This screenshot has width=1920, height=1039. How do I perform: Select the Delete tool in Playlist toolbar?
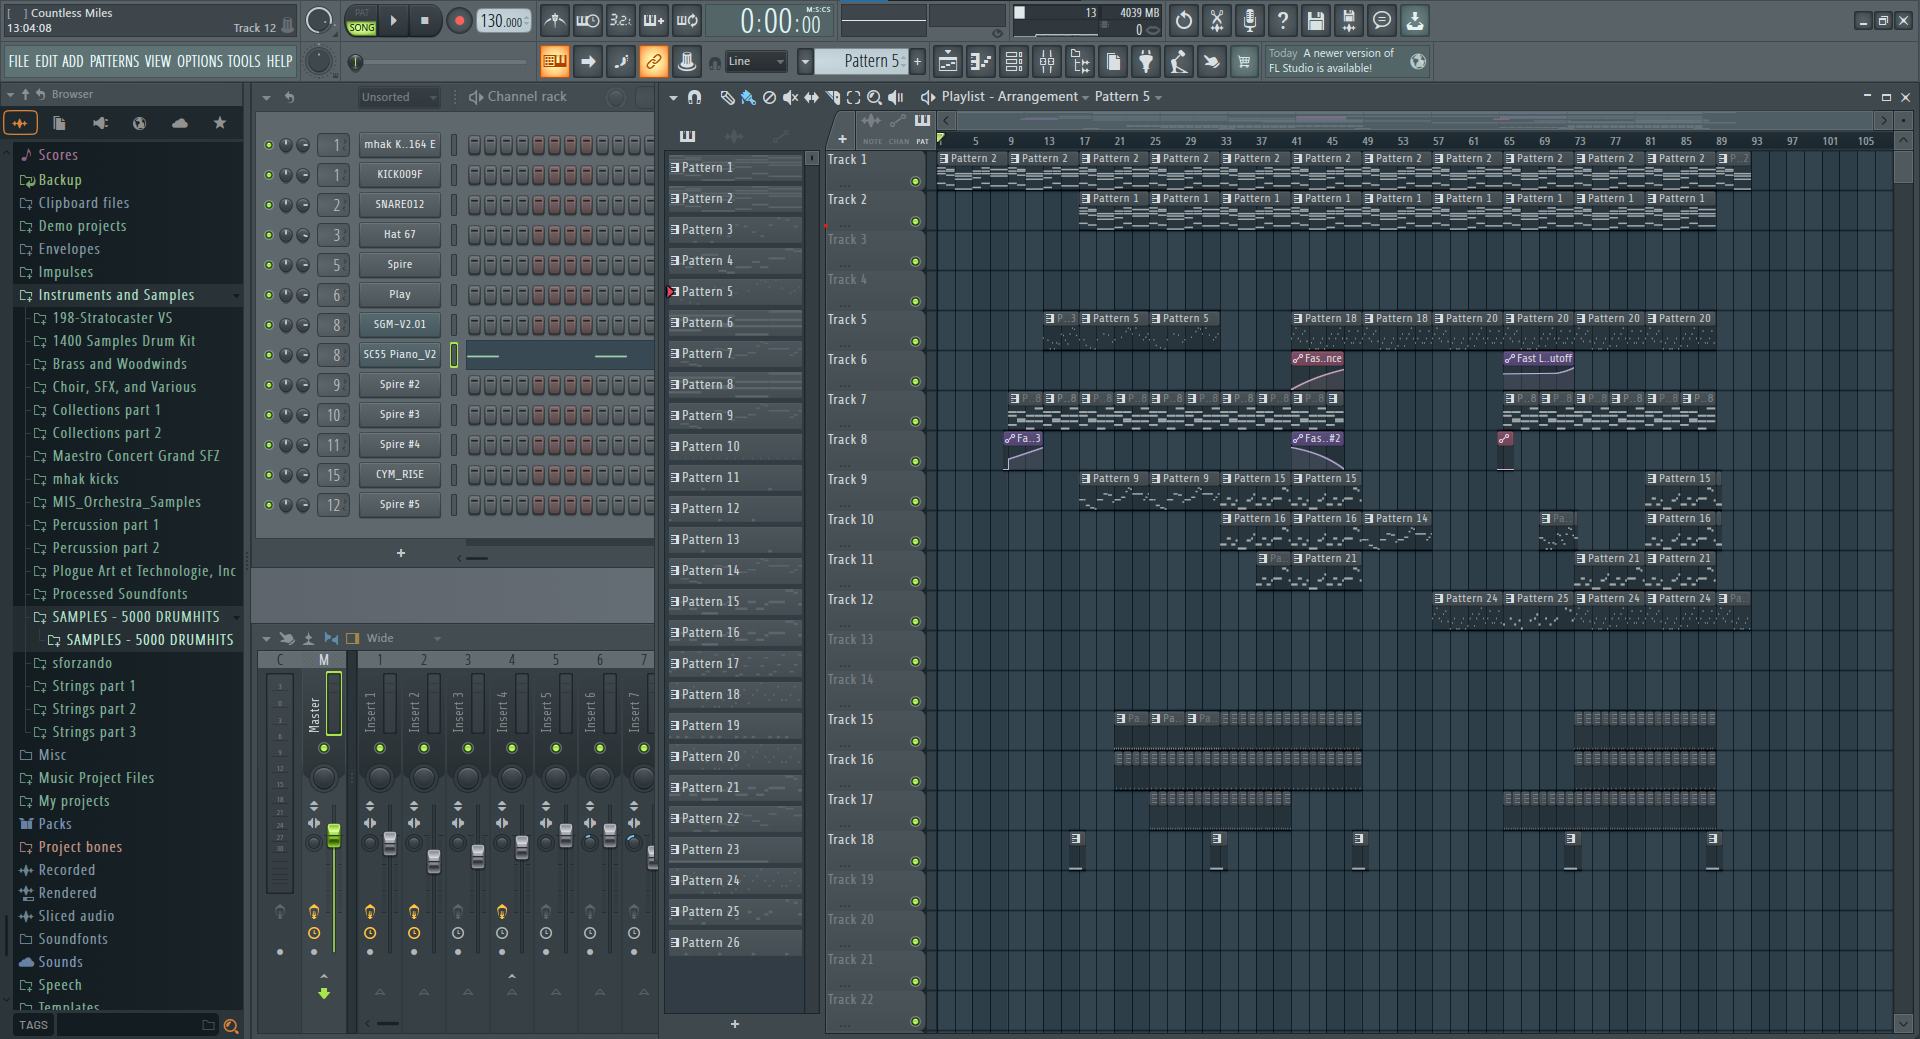point(769,97)
